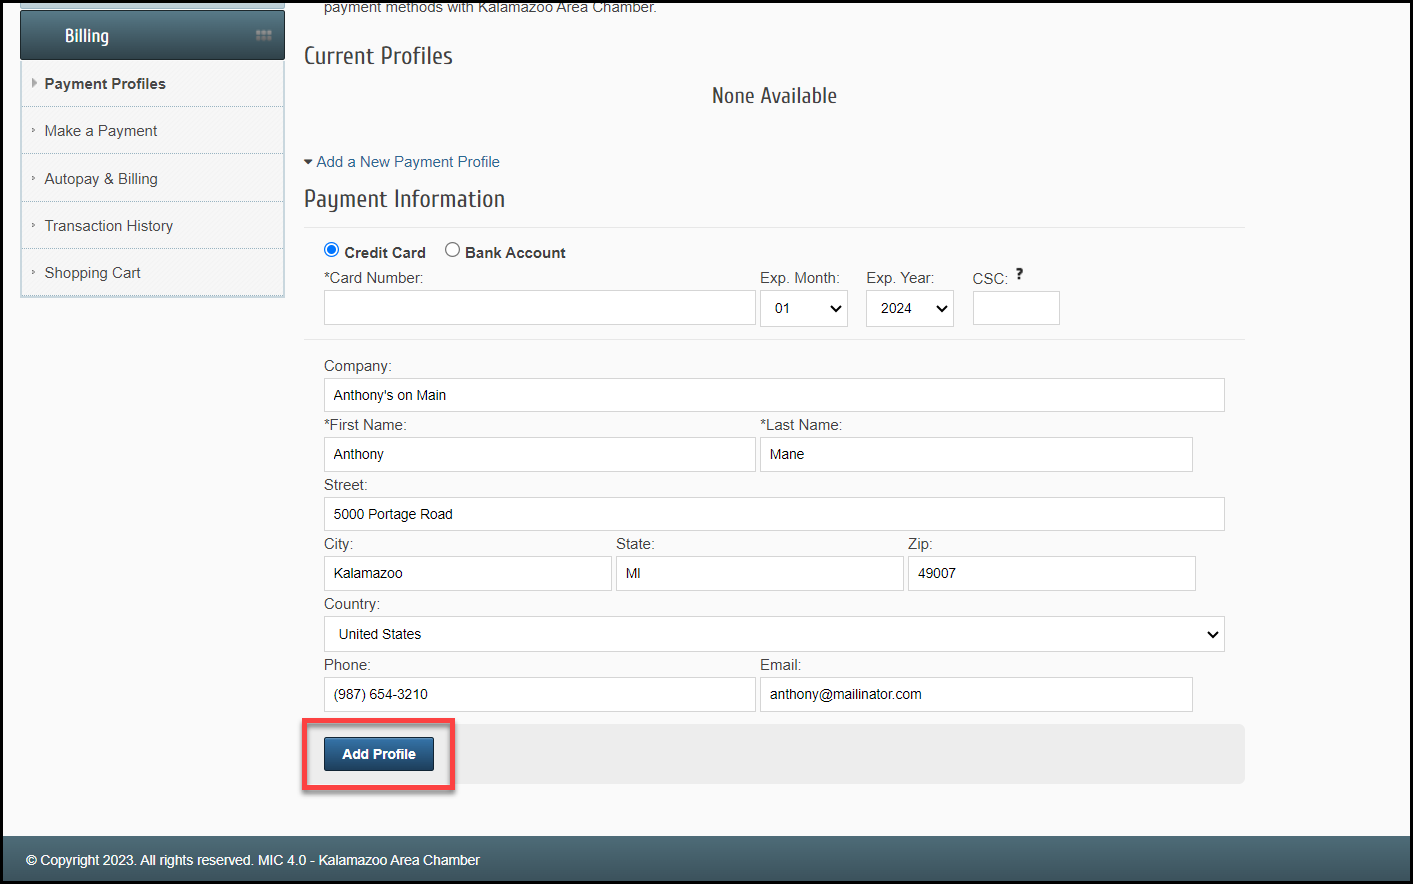Click the Billing panel grid icon
This screenshot has height=884, width=1413.
tap(264, 36)
